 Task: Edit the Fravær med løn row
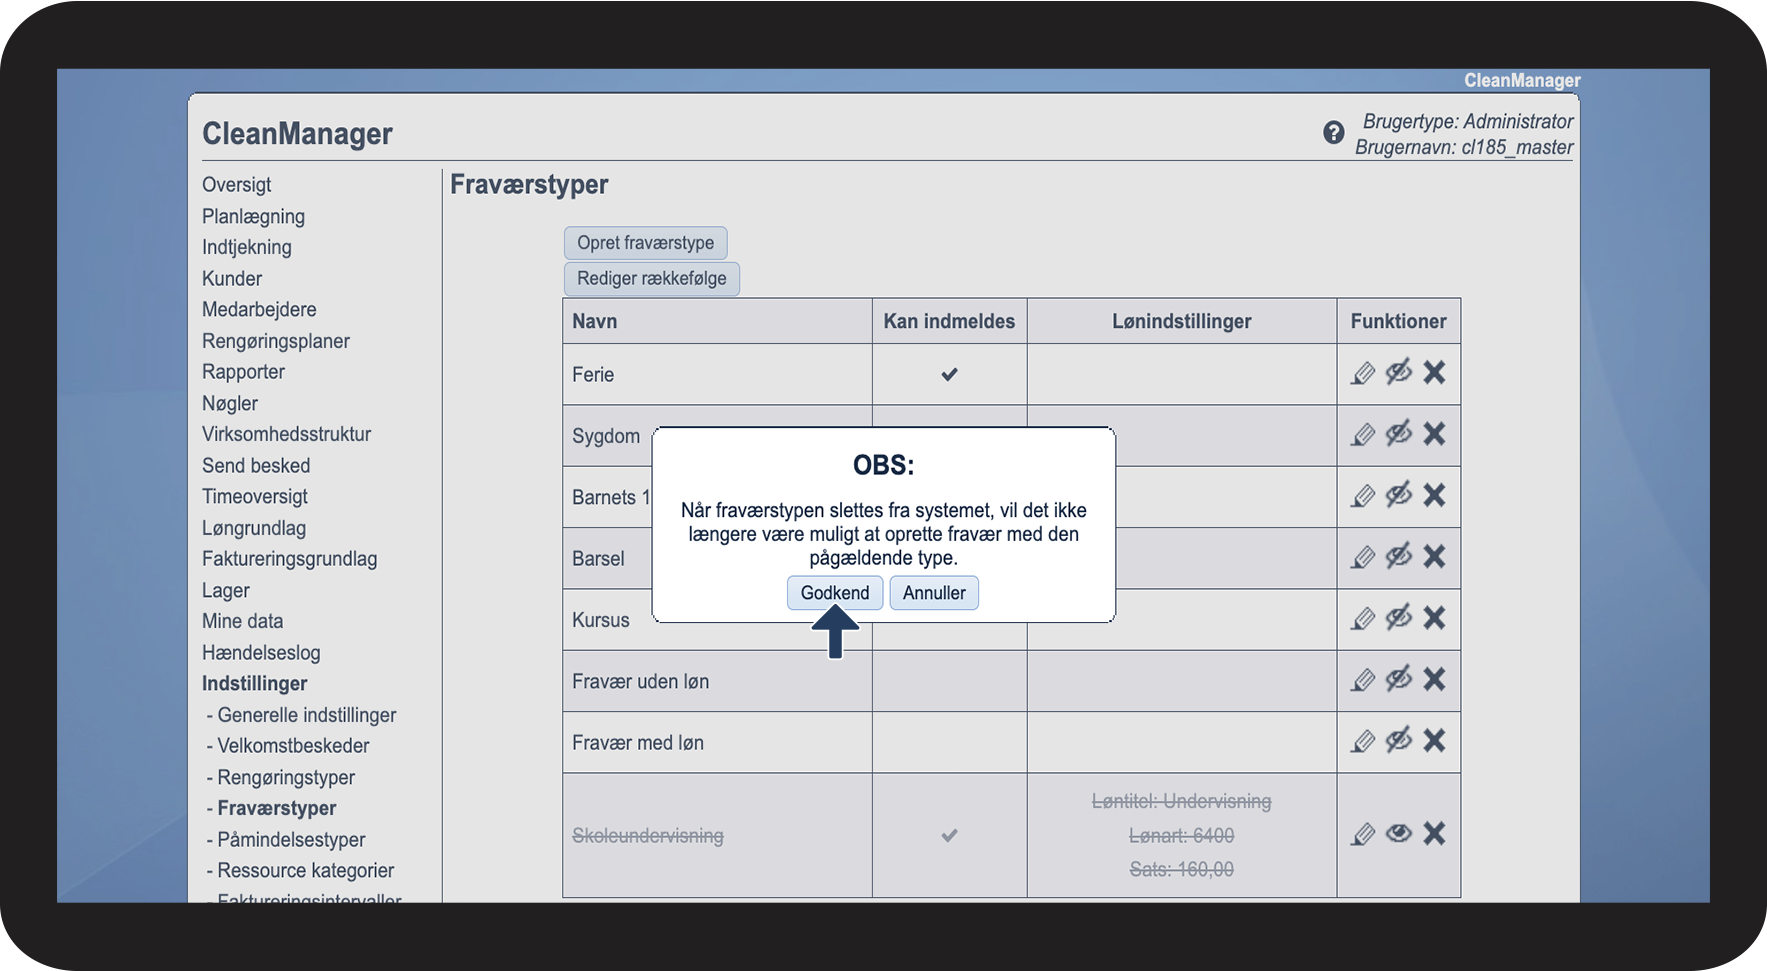[1363, 742]
